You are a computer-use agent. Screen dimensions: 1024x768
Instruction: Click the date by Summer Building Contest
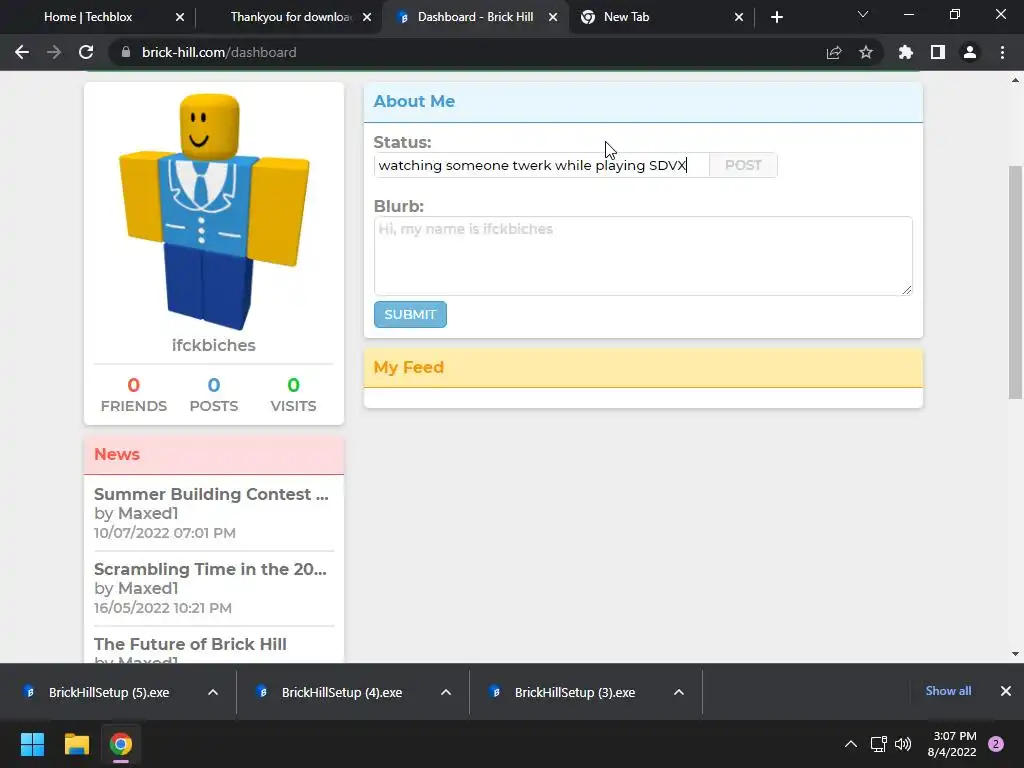[165, 533]
